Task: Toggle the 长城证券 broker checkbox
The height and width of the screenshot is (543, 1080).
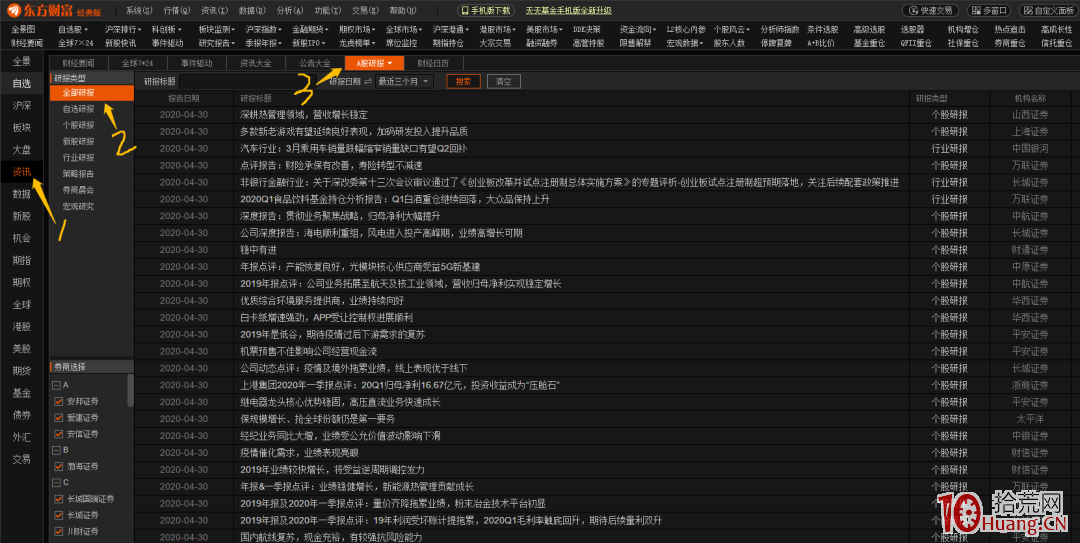Action: tap(59, 515)
